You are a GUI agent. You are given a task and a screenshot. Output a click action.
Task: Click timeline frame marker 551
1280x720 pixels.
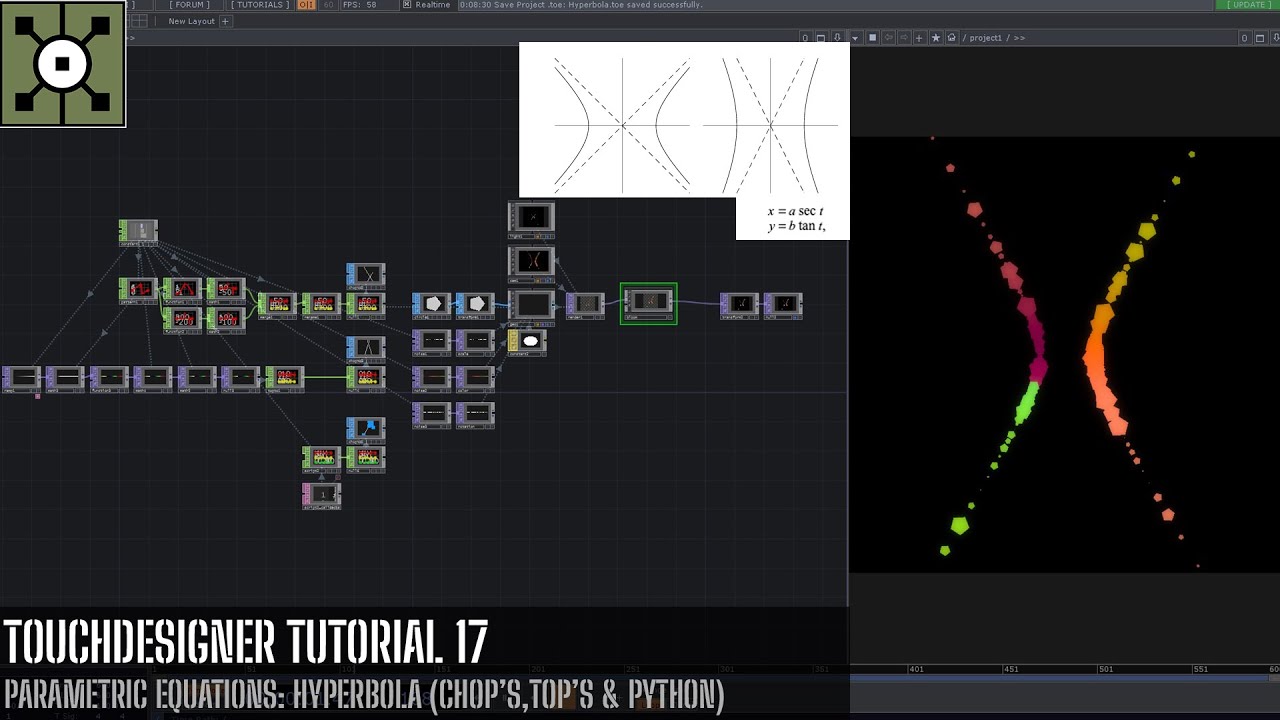(x=1202, y=669)
